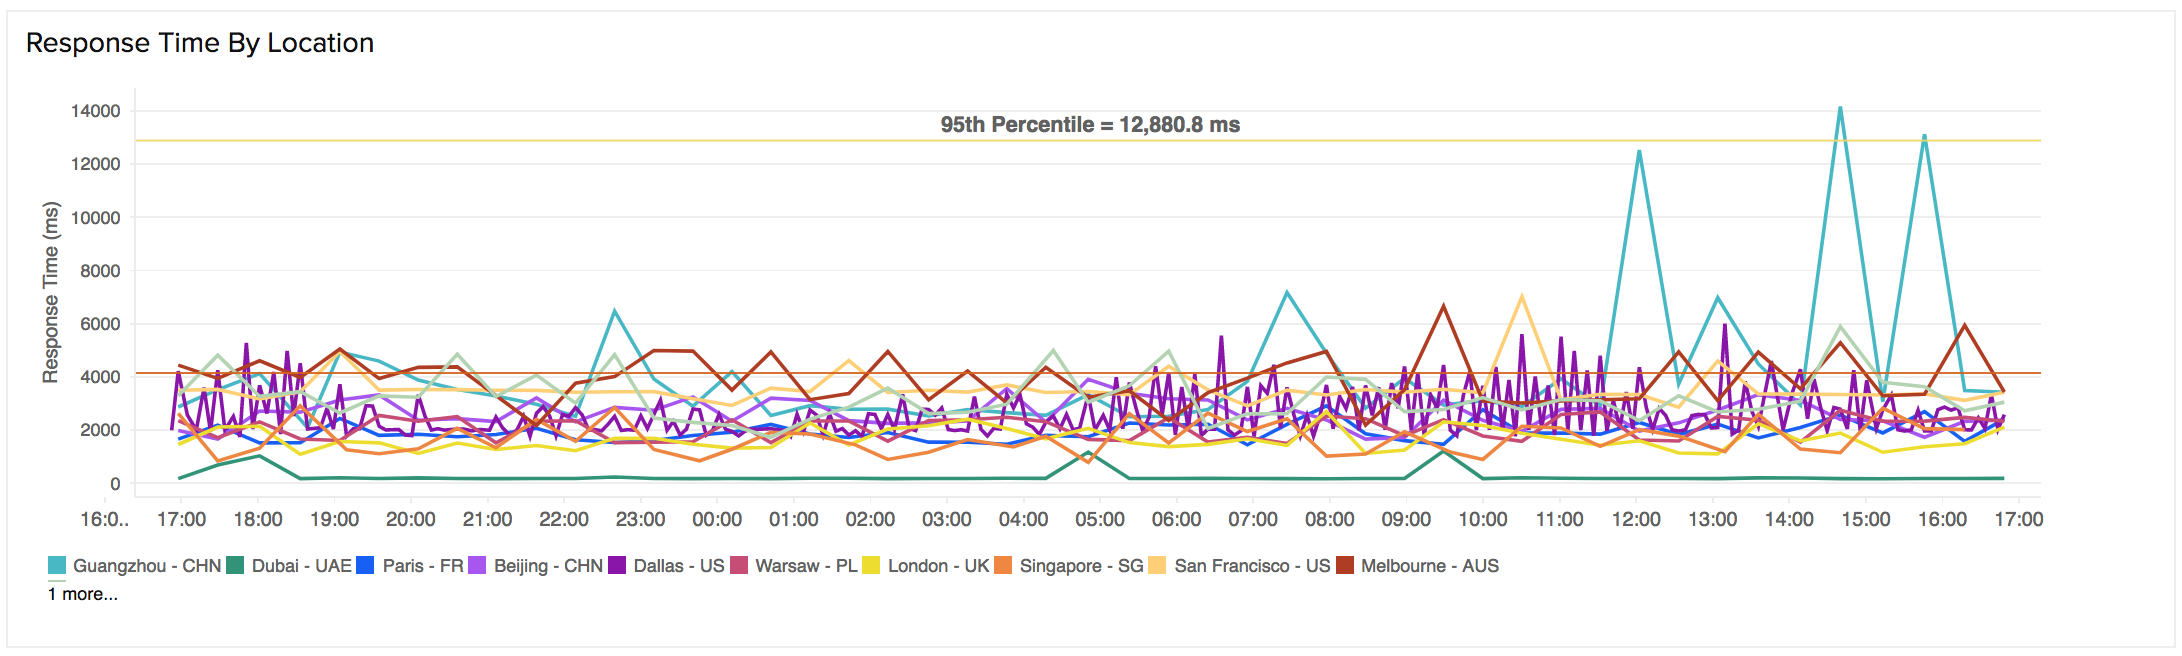Image resolution: width=2182 pixels, height=656 pixels.
Task: Click the San Francisco - US legend swatch
Action: pos(1157,566)
